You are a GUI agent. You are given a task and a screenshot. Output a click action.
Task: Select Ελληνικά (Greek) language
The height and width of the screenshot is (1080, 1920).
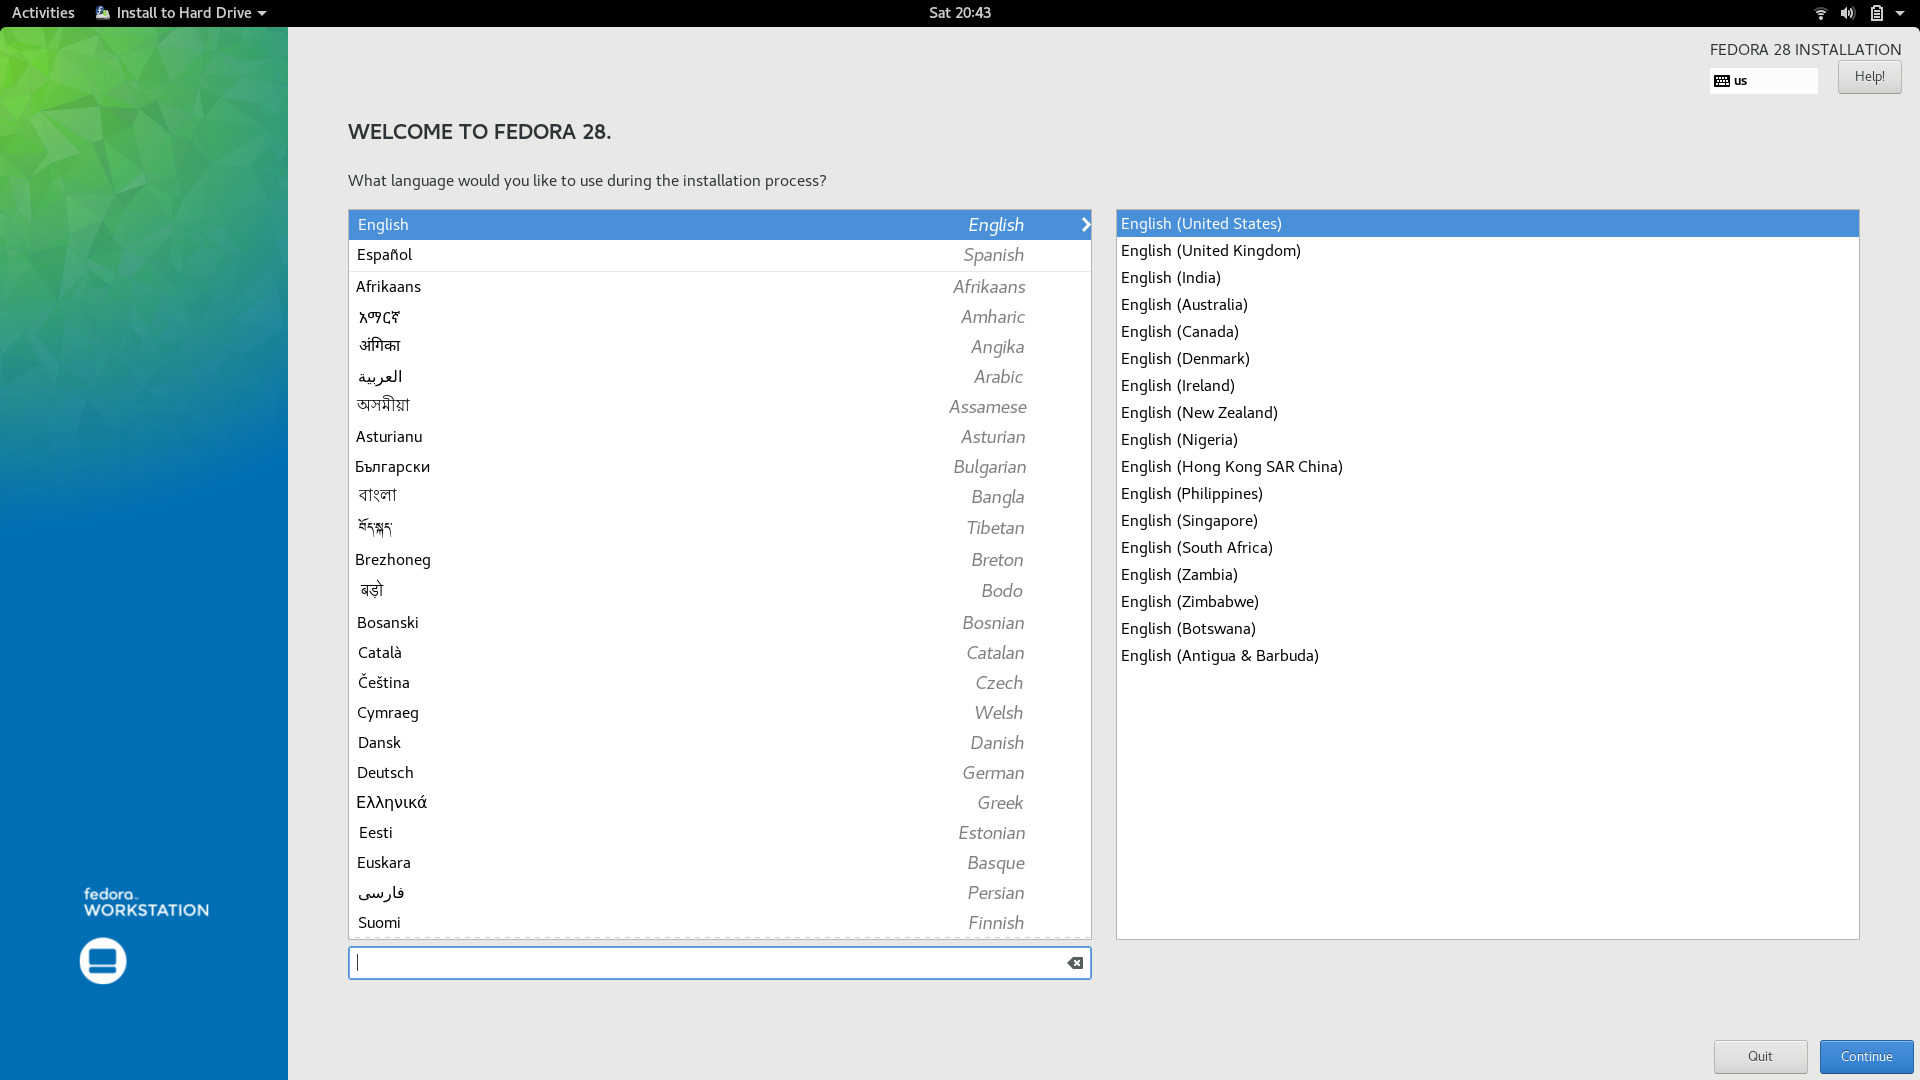(x=719, y=803)
